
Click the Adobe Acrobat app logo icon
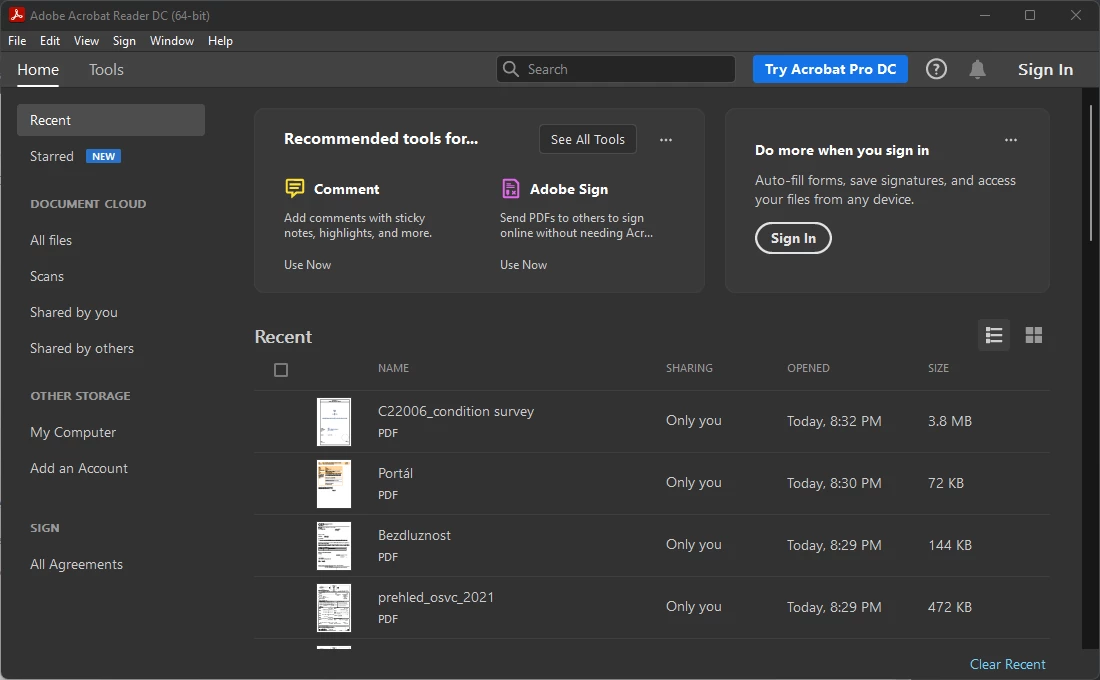click(x=16, y=15)
